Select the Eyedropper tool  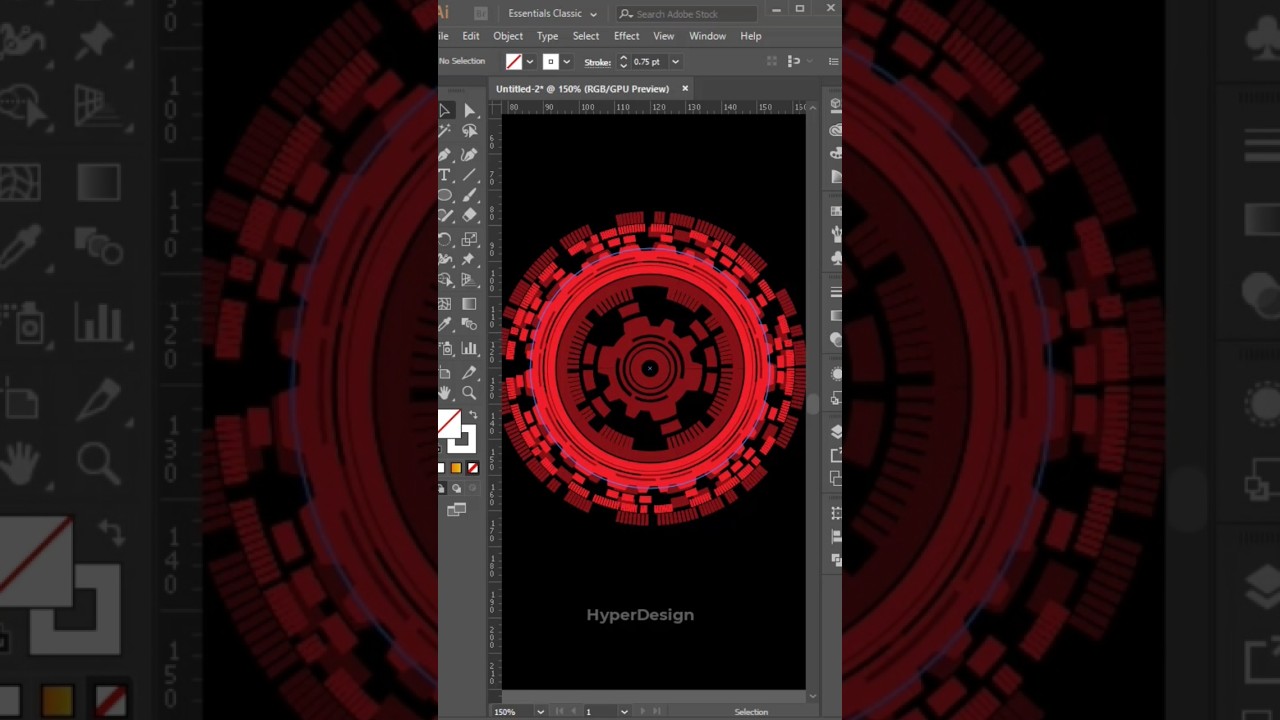[x=445, y=325]
